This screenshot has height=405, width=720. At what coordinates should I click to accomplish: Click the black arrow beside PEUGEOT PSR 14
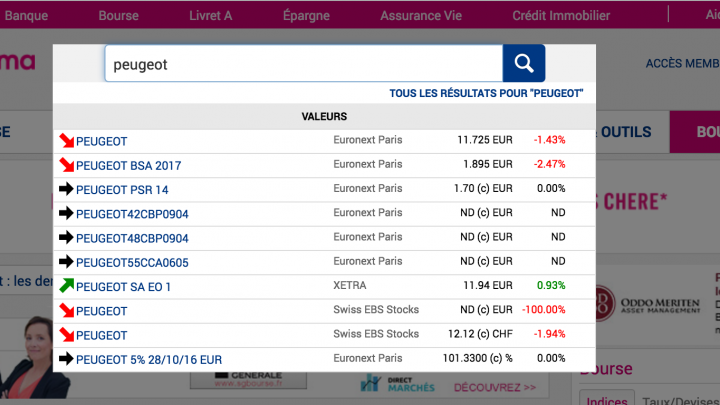pos(67,189)
